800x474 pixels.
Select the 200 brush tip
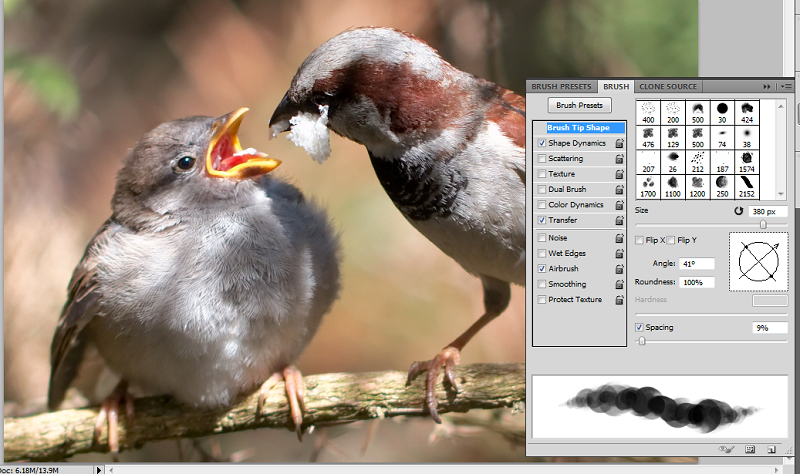(673, 113)
